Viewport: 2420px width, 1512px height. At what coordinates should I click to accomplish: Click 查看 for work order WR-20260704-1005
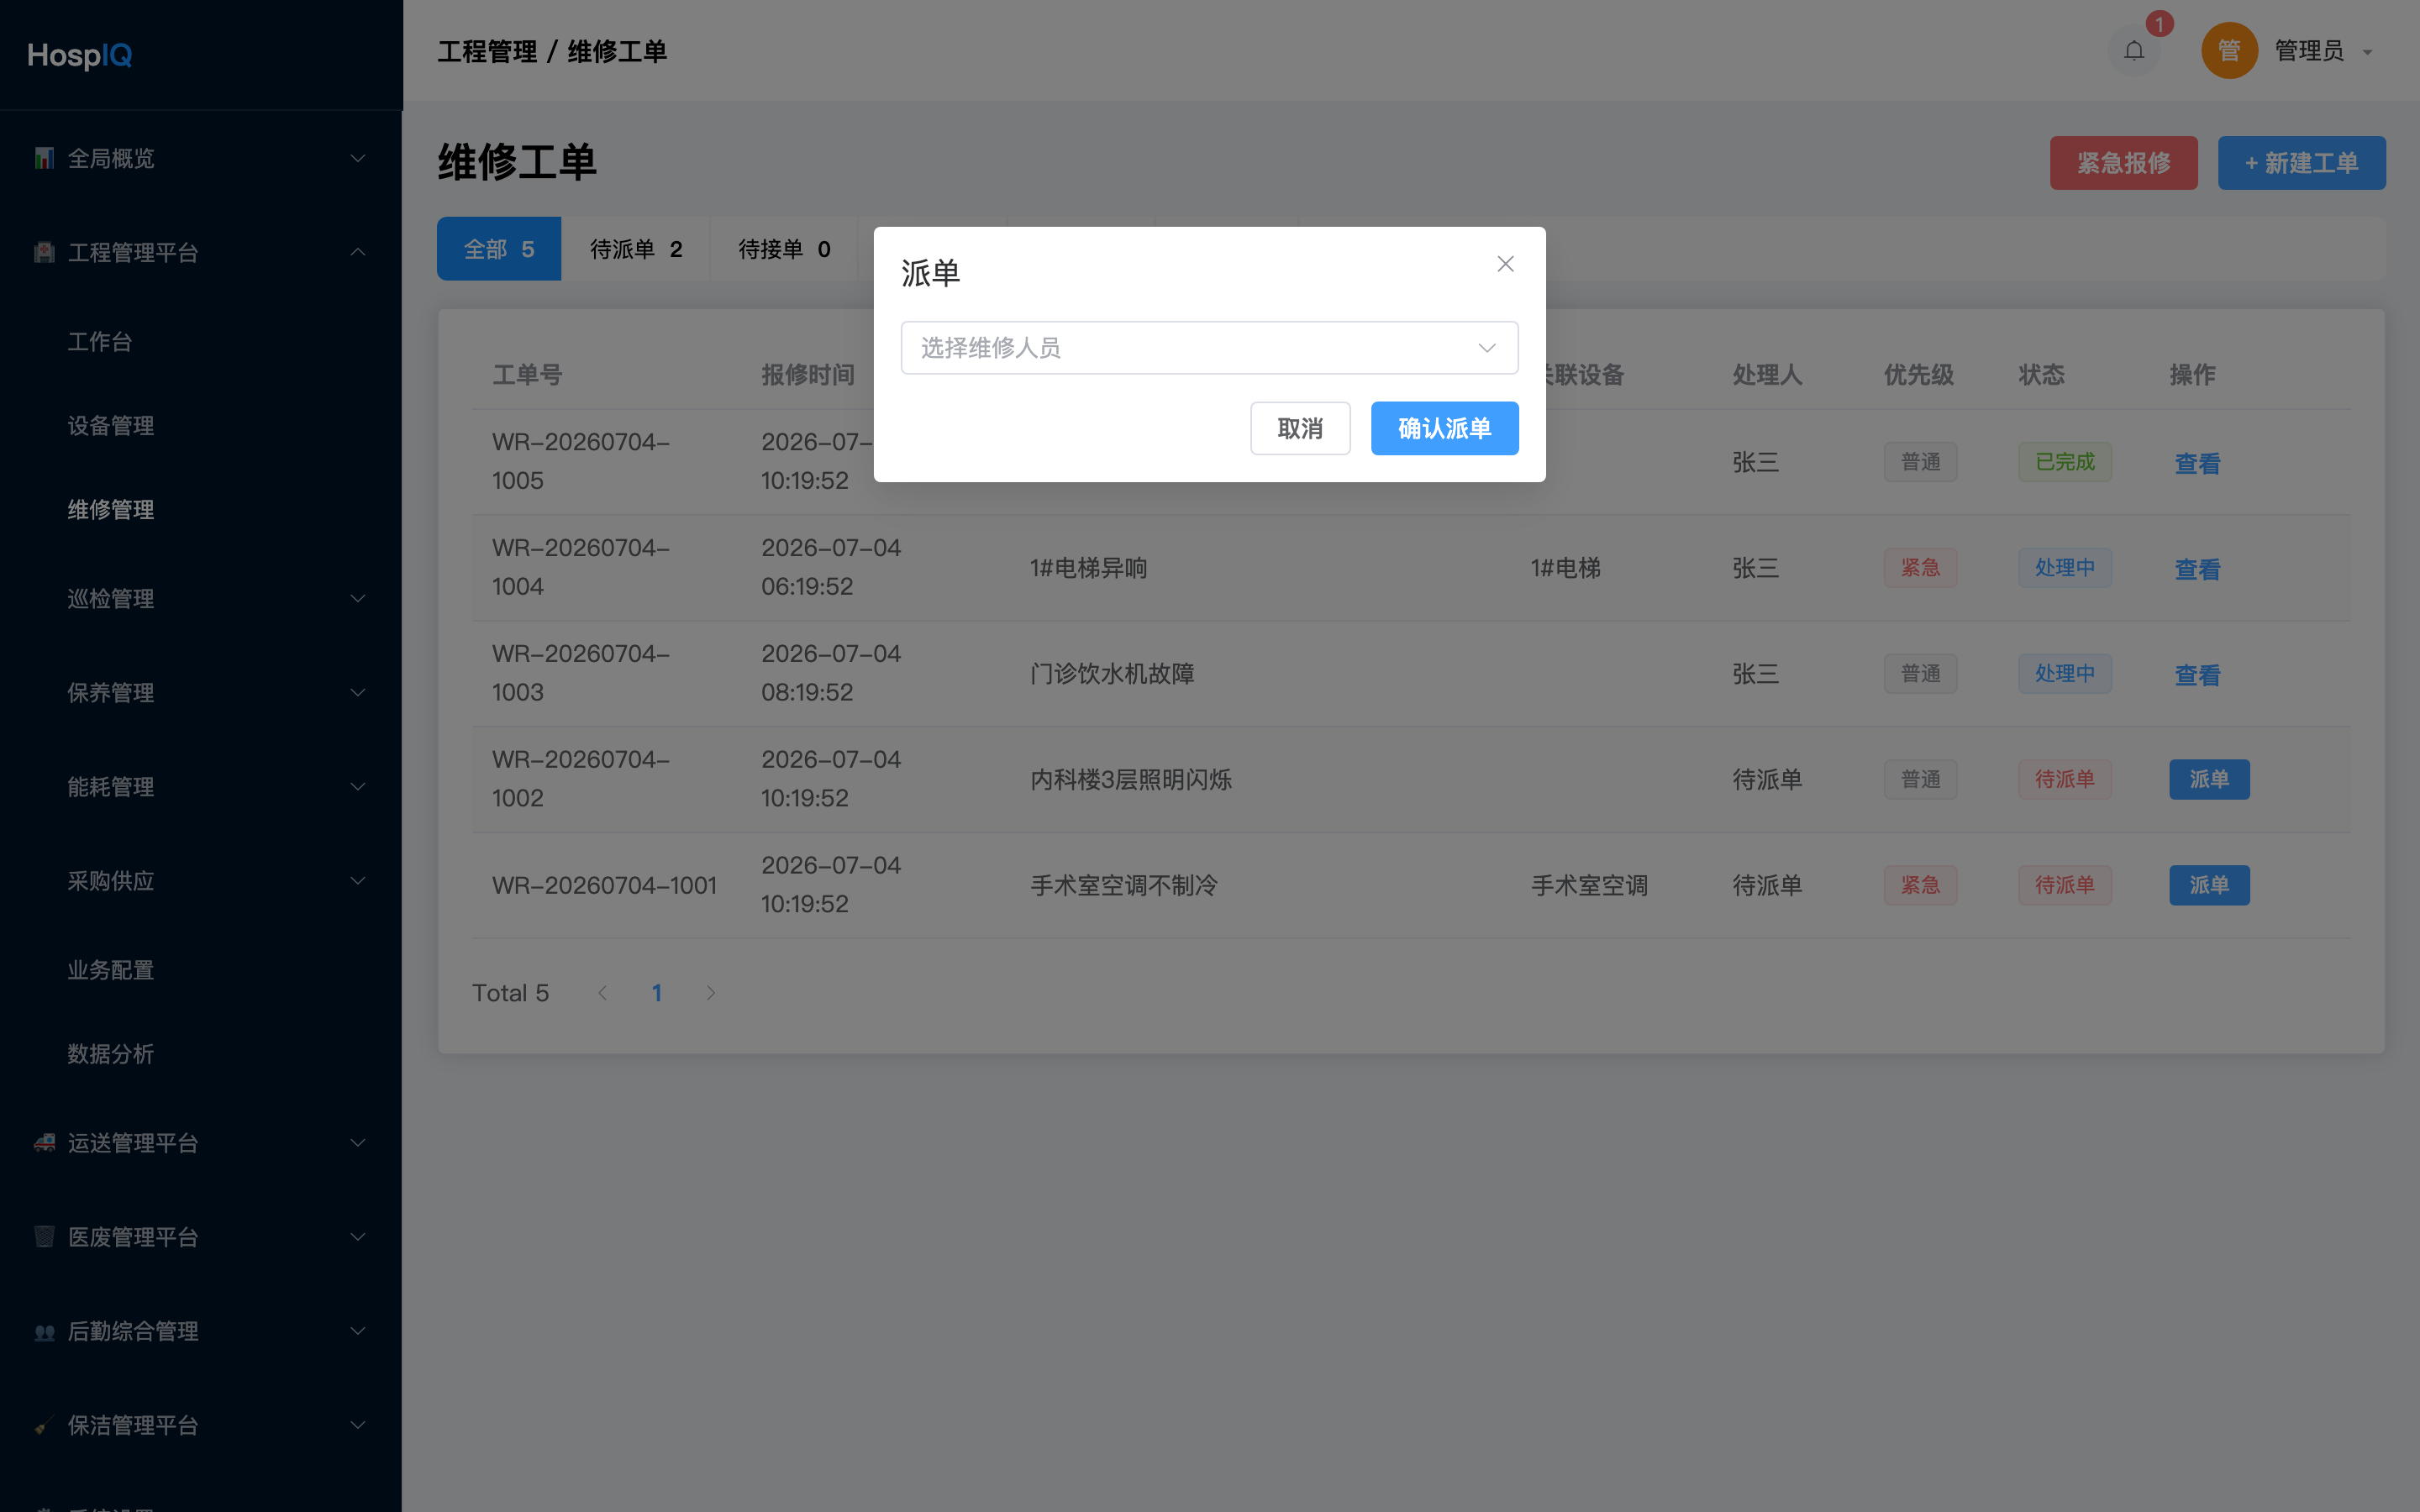2197,464
